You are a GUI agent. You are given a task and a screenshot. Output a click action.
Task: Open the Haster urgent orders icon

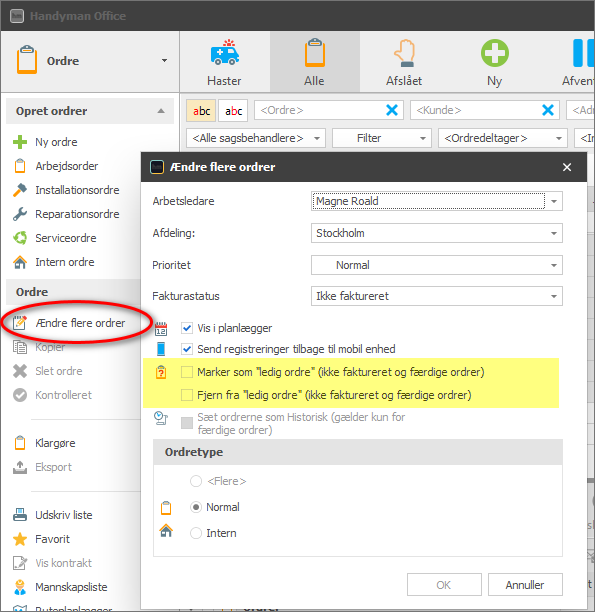[x=224, y=52]
